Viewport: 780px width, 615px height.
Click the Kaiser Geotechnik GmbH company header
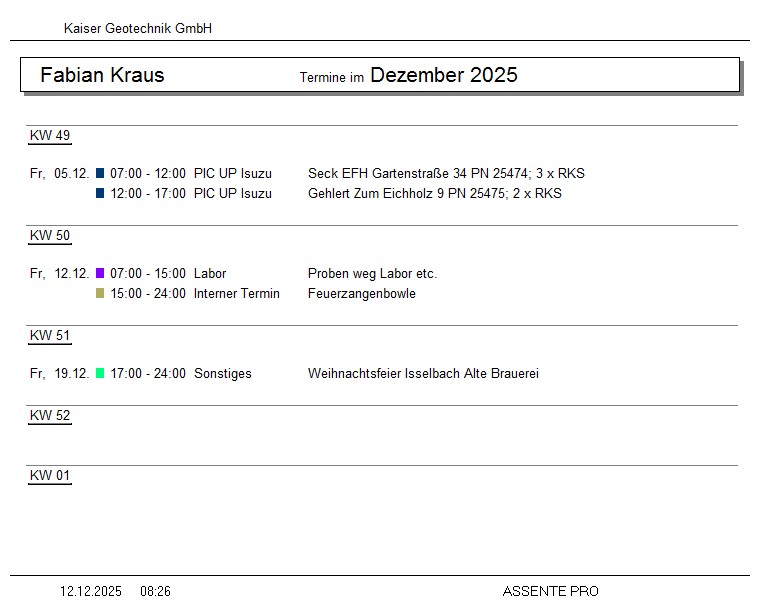click(138, 29)
